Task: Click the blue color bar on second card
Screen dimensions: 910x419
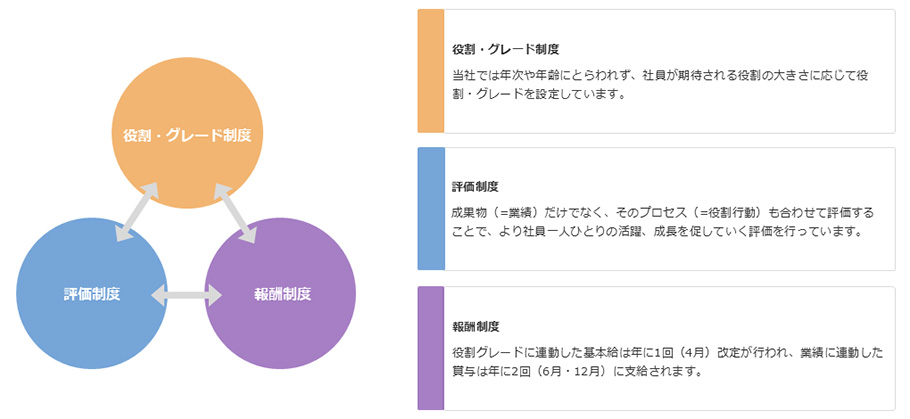Action: pos(430,209)
